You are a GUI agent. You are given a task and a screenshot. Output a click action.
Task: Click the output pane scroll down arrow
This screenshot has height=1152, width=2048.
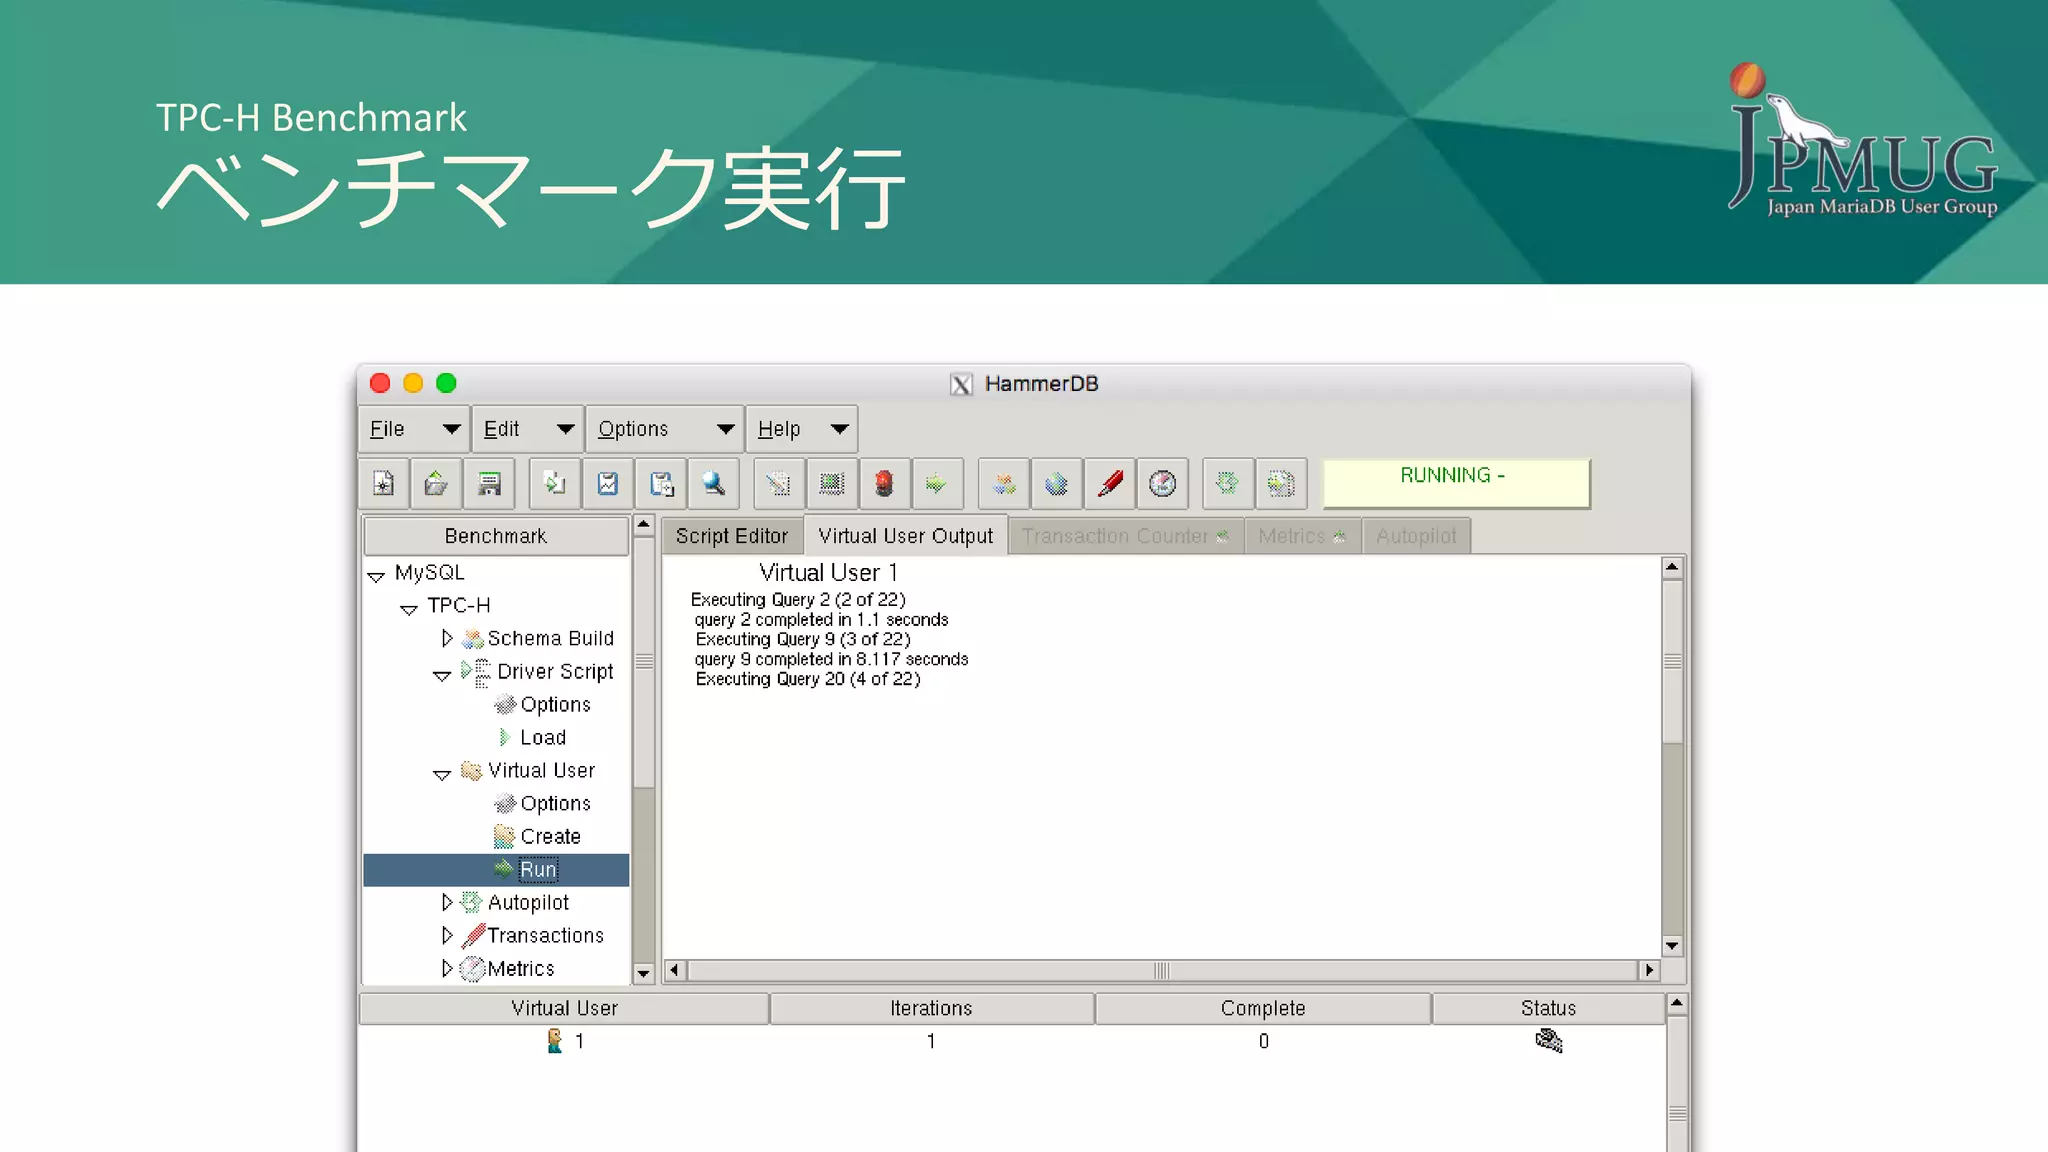(x=1672, y=946)
